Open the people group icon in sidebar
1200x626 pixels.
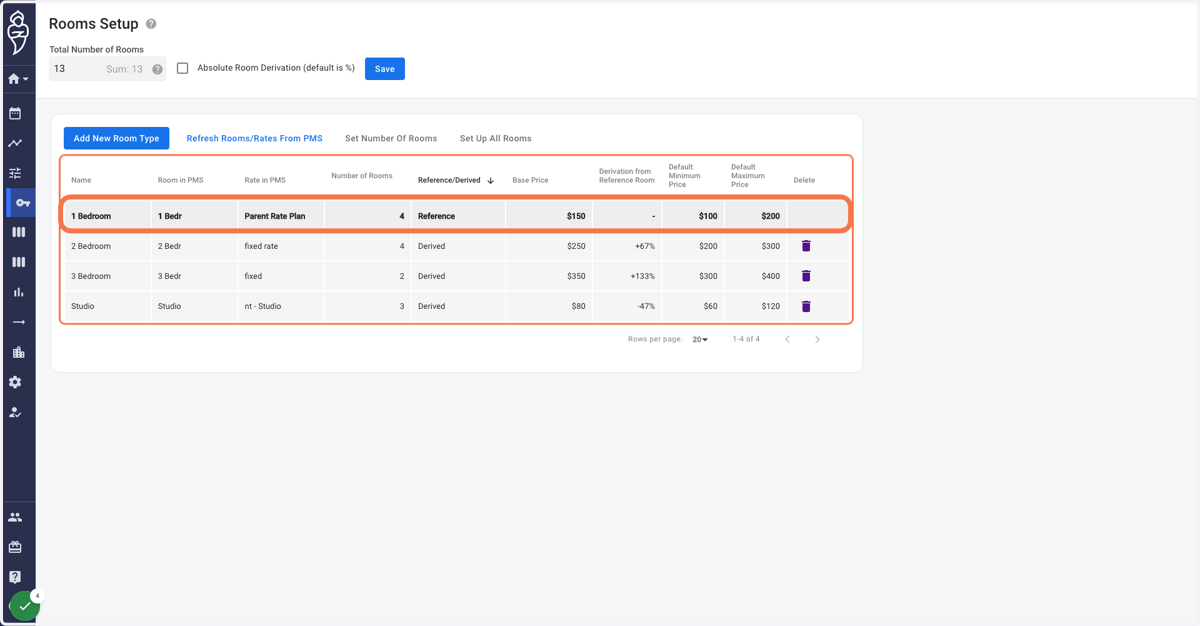(15, 517)
